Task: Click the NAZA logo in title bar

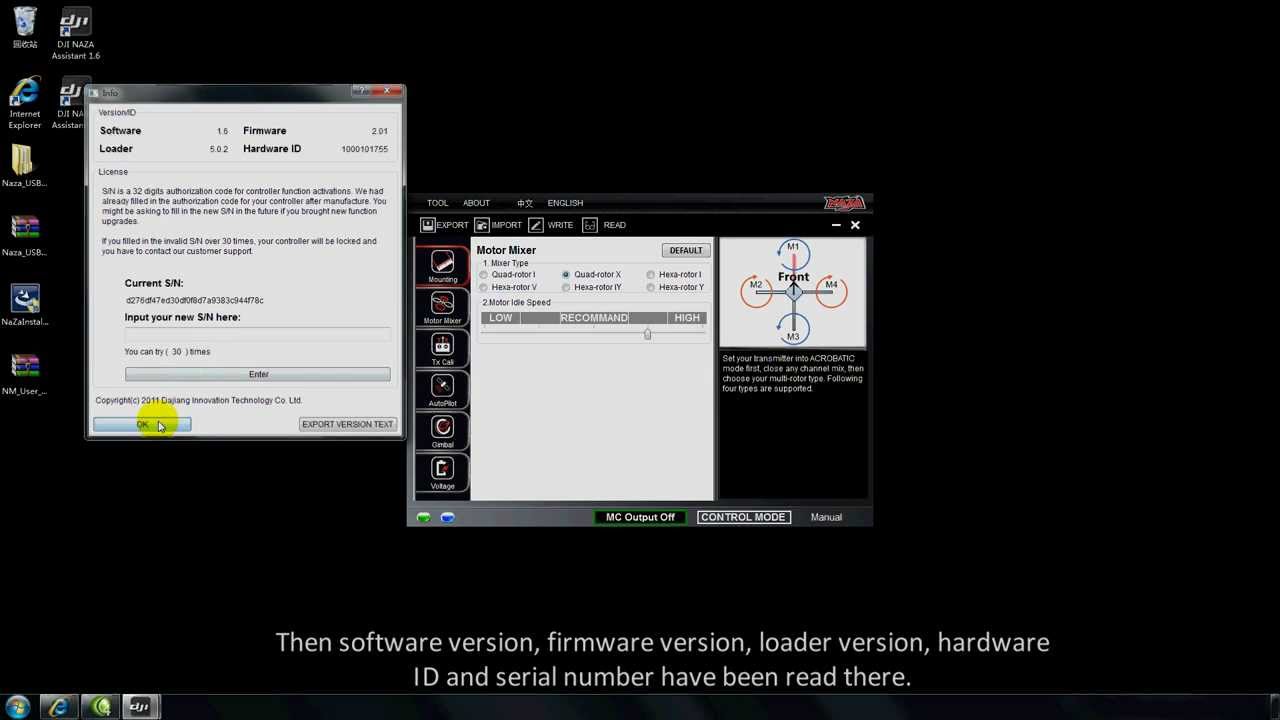Action: tap(844, 203)
